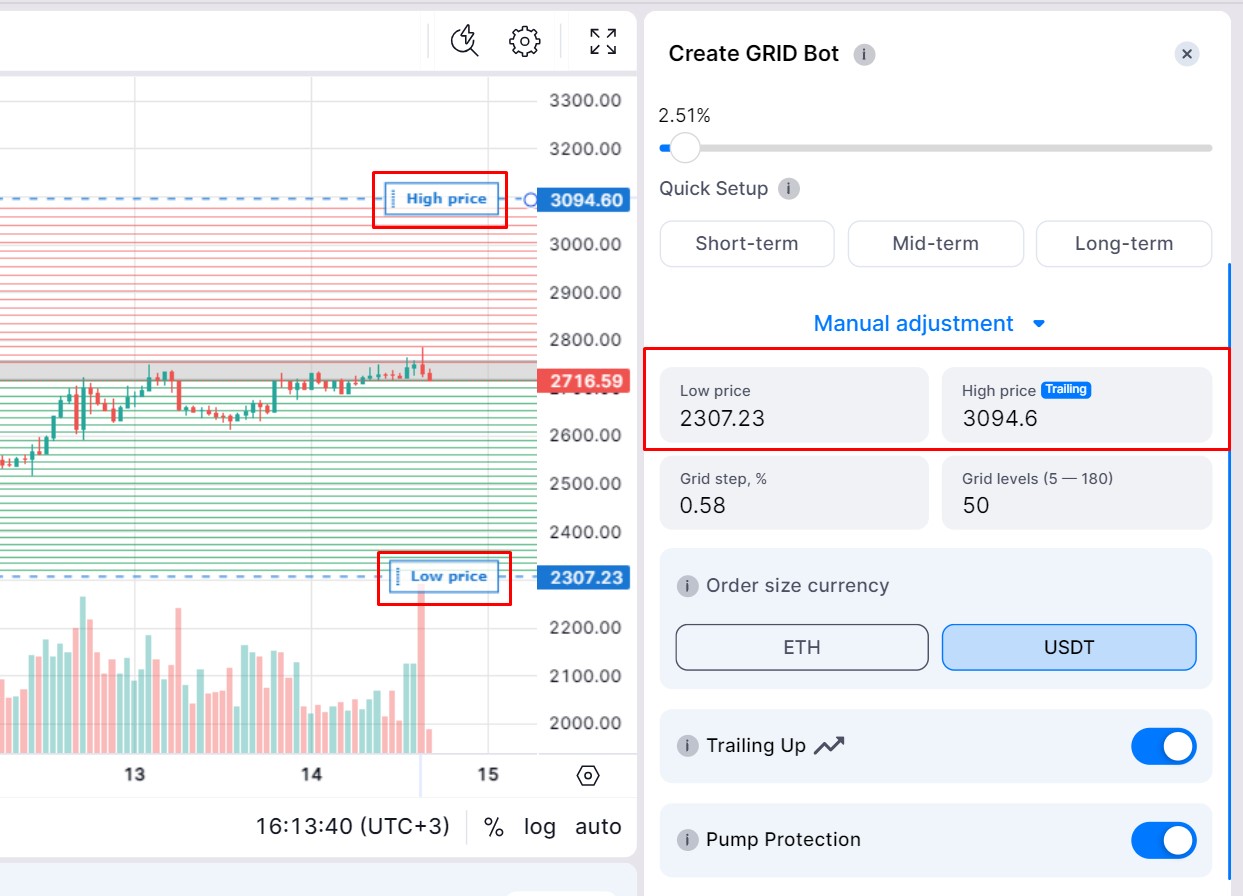Click the Pump Protection info icon
Image resolution: width=1243 pixels, height=896 pixels.
pyautogui.click(x=687, y=840)
